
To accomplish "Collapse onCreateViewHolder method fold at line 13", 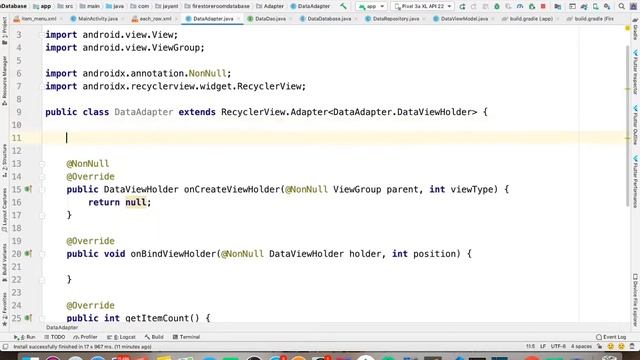I will tap(42, 164).
